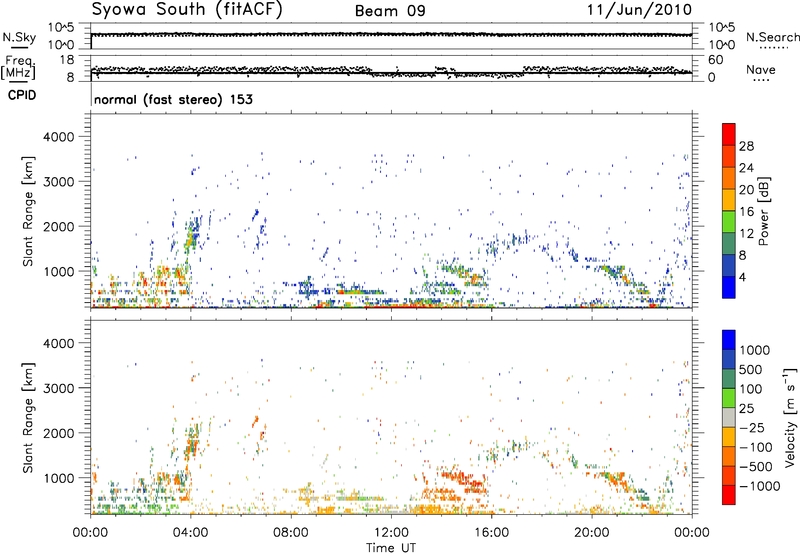800x554 pixels.
Task: Click the "Velocity [m s-1]" colorbar title
Action: pos(790,417)
